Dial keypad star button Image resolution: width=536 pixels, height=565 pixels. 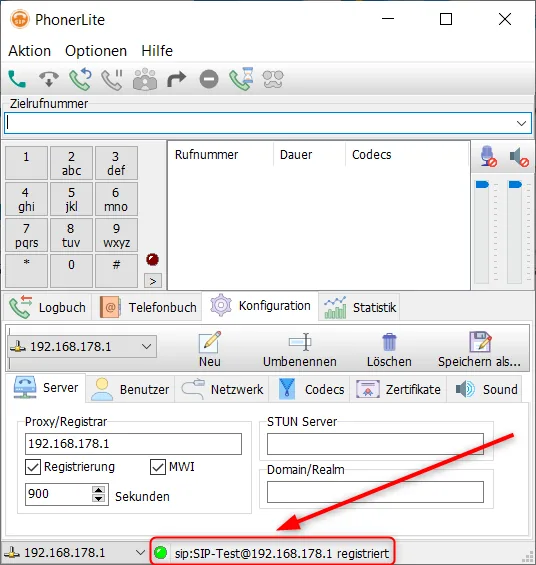[26, 271]
